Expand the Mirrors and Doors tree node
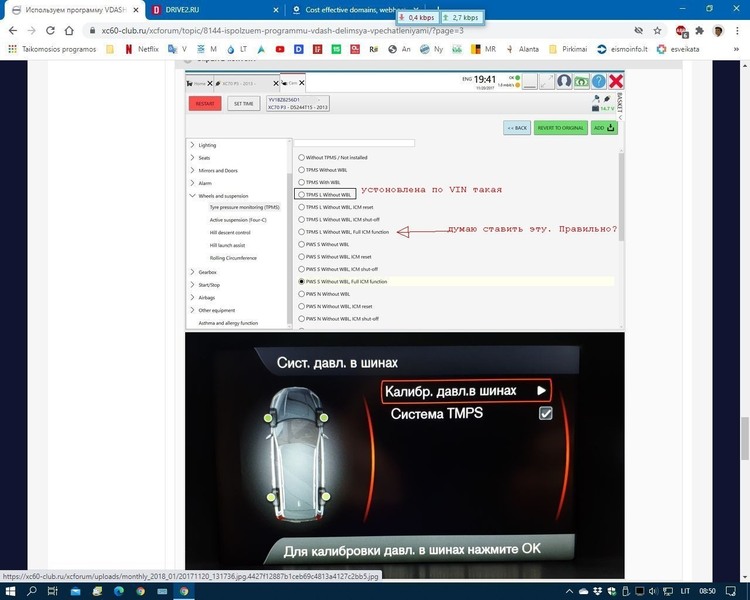The width and height of the screenshot is (750, 600). click(192, 170)
